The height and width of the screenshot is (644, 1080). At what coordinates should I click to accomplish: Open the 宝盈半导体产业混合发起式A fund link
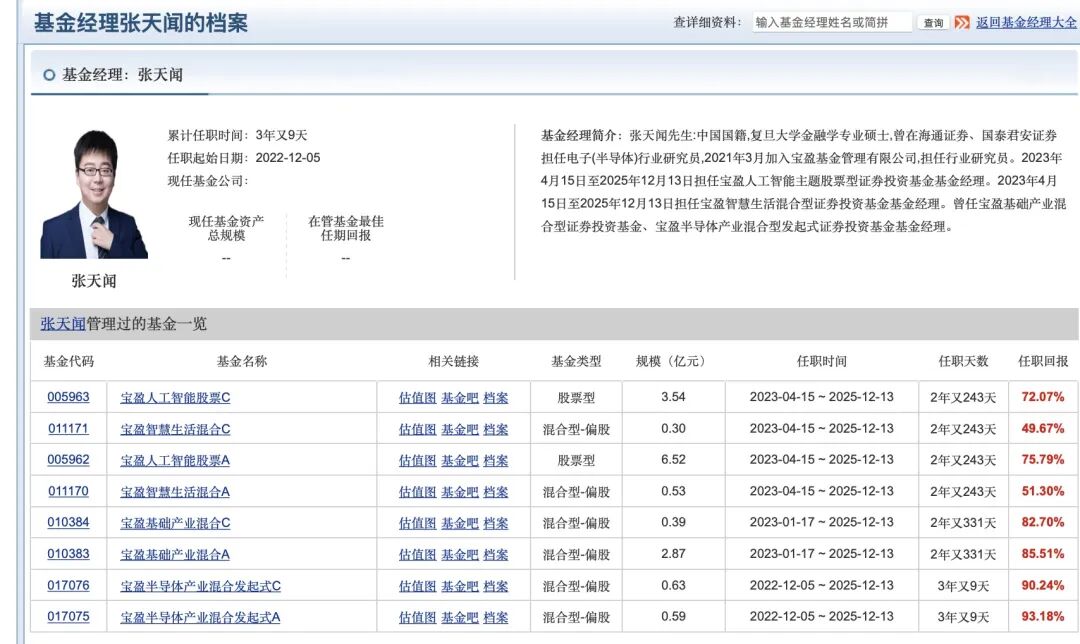point(200,617)
